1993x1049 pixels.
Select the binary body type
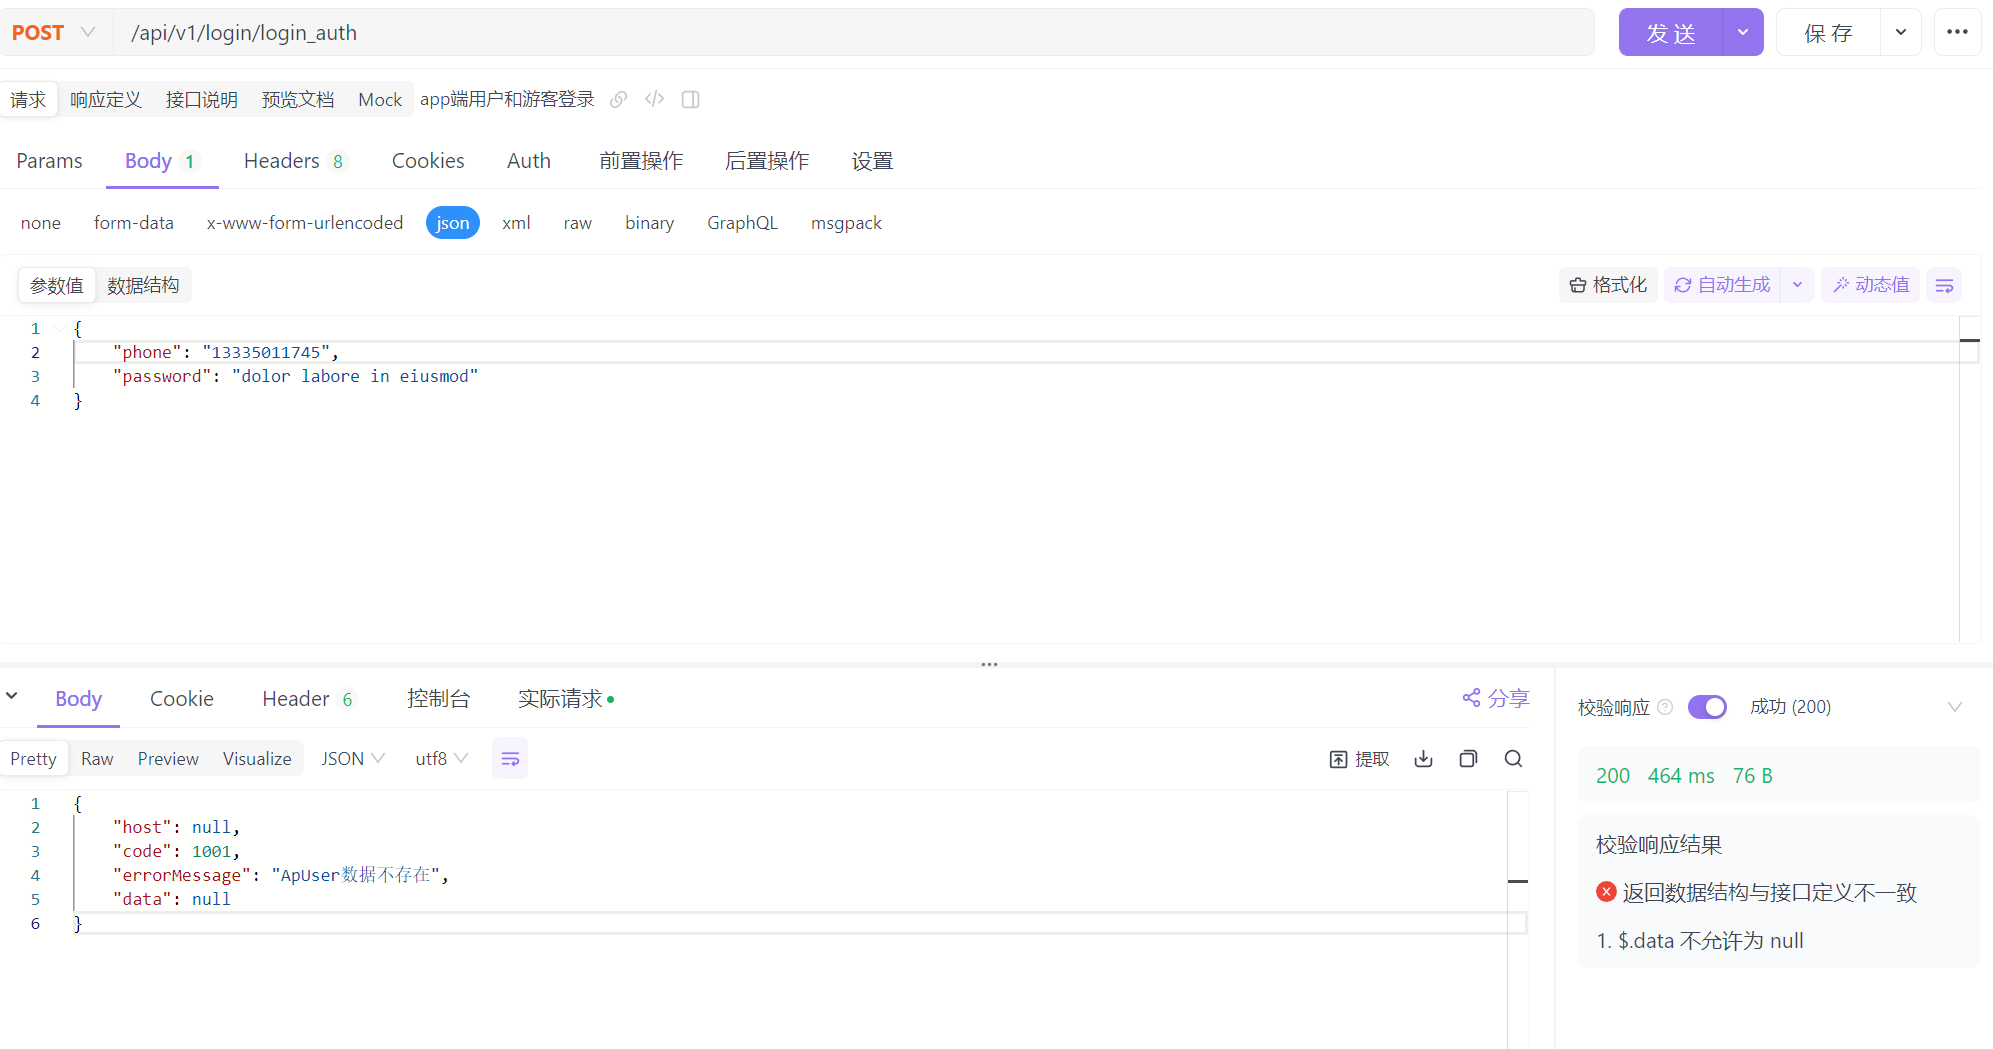point(650,223)
